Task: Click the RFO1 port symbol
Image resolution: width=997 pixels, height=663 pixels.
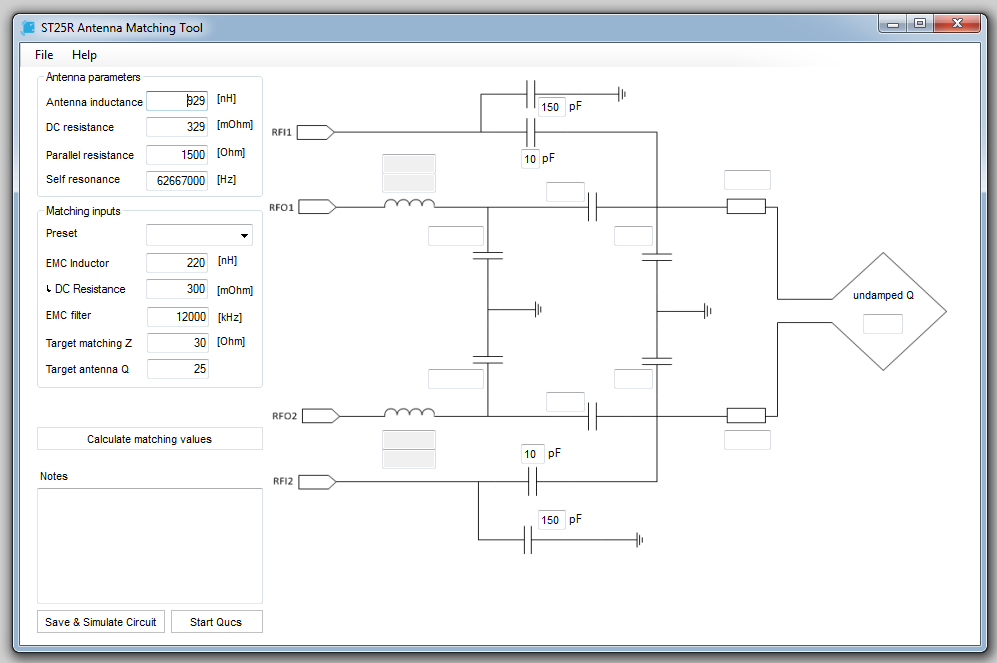Action: coord(317,207)
